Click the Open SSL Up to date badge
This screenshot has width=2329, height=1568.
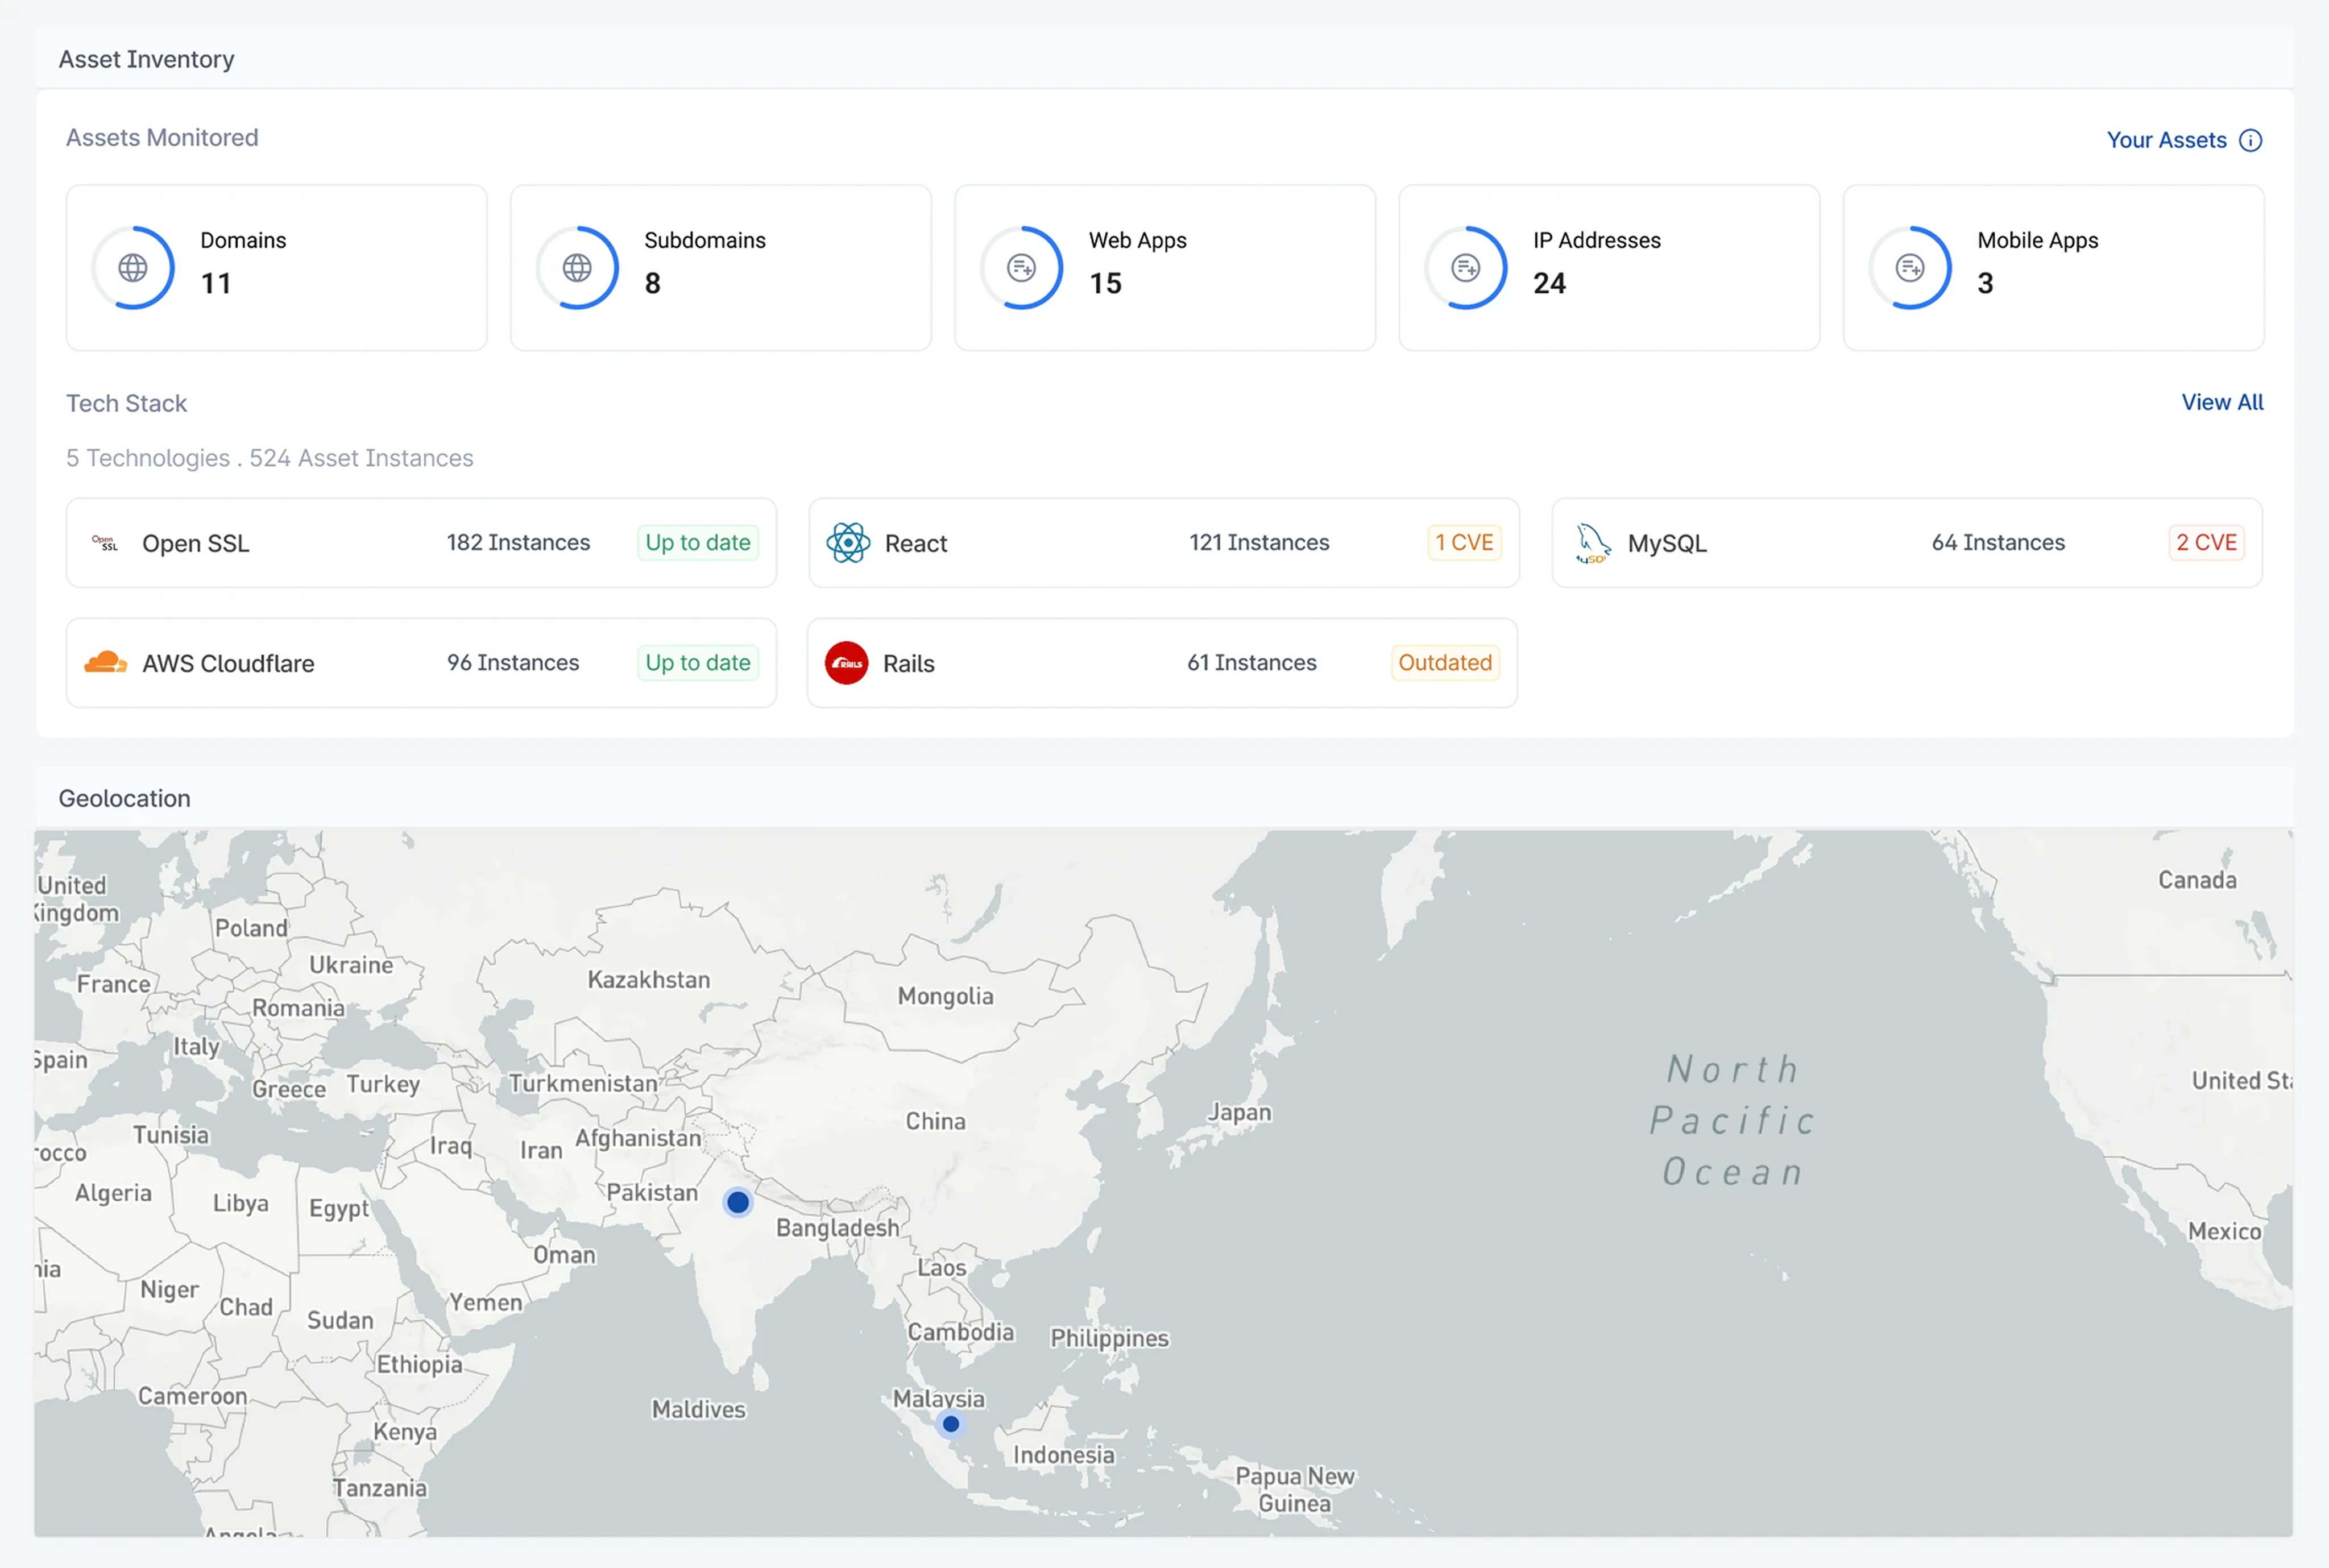click(x=698, y=543)
